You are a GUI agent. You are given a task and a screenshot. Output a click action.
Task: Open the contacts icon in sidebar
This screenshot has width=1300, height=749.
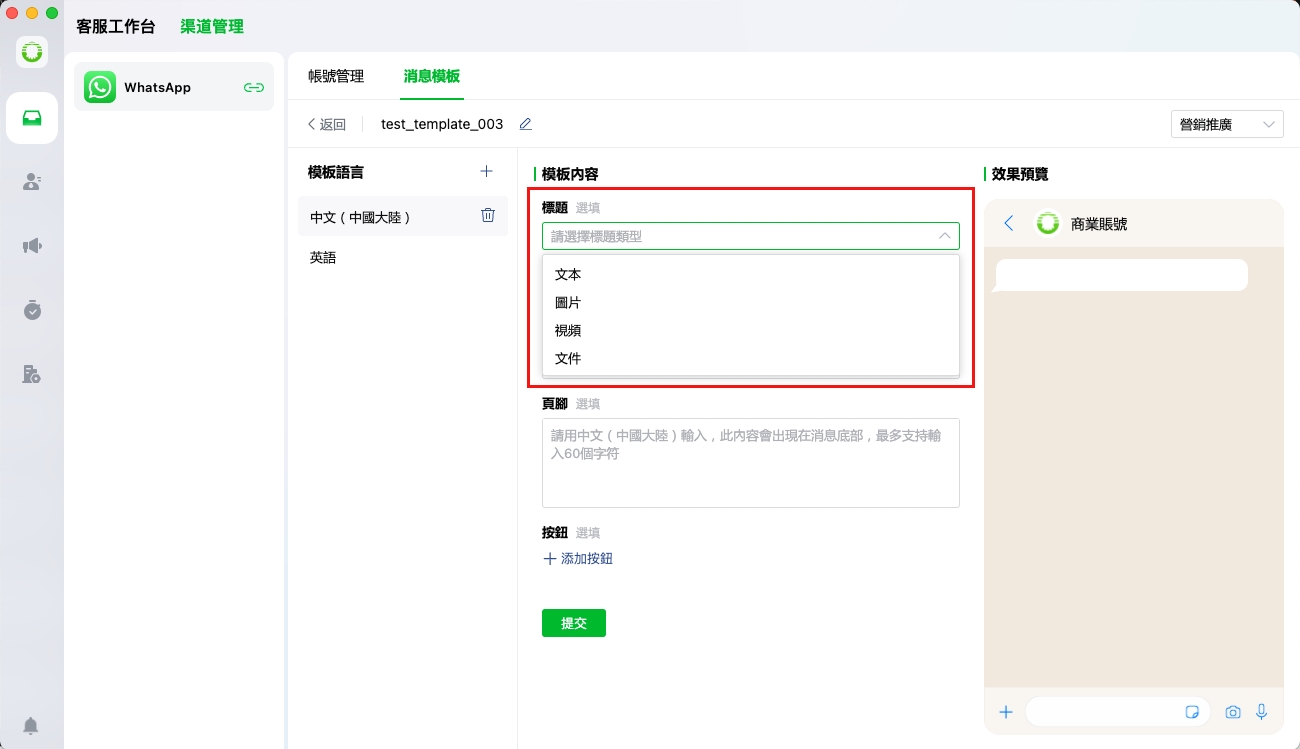pyautogui.click(x=32, y=182)
